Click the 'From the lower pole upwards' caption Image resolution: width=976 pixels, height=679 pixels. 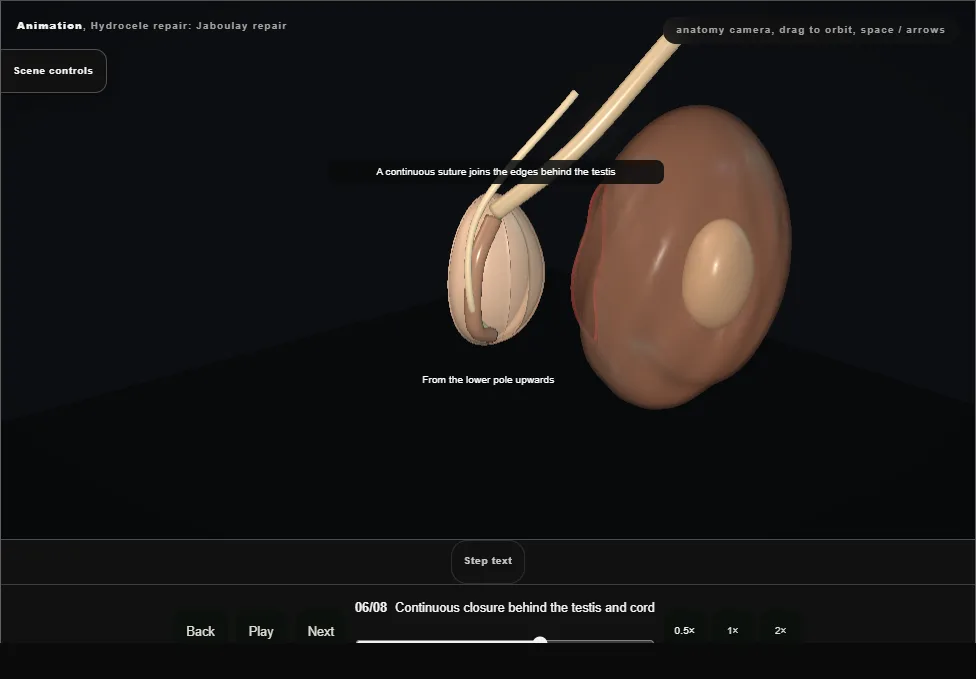coord(488,380)
